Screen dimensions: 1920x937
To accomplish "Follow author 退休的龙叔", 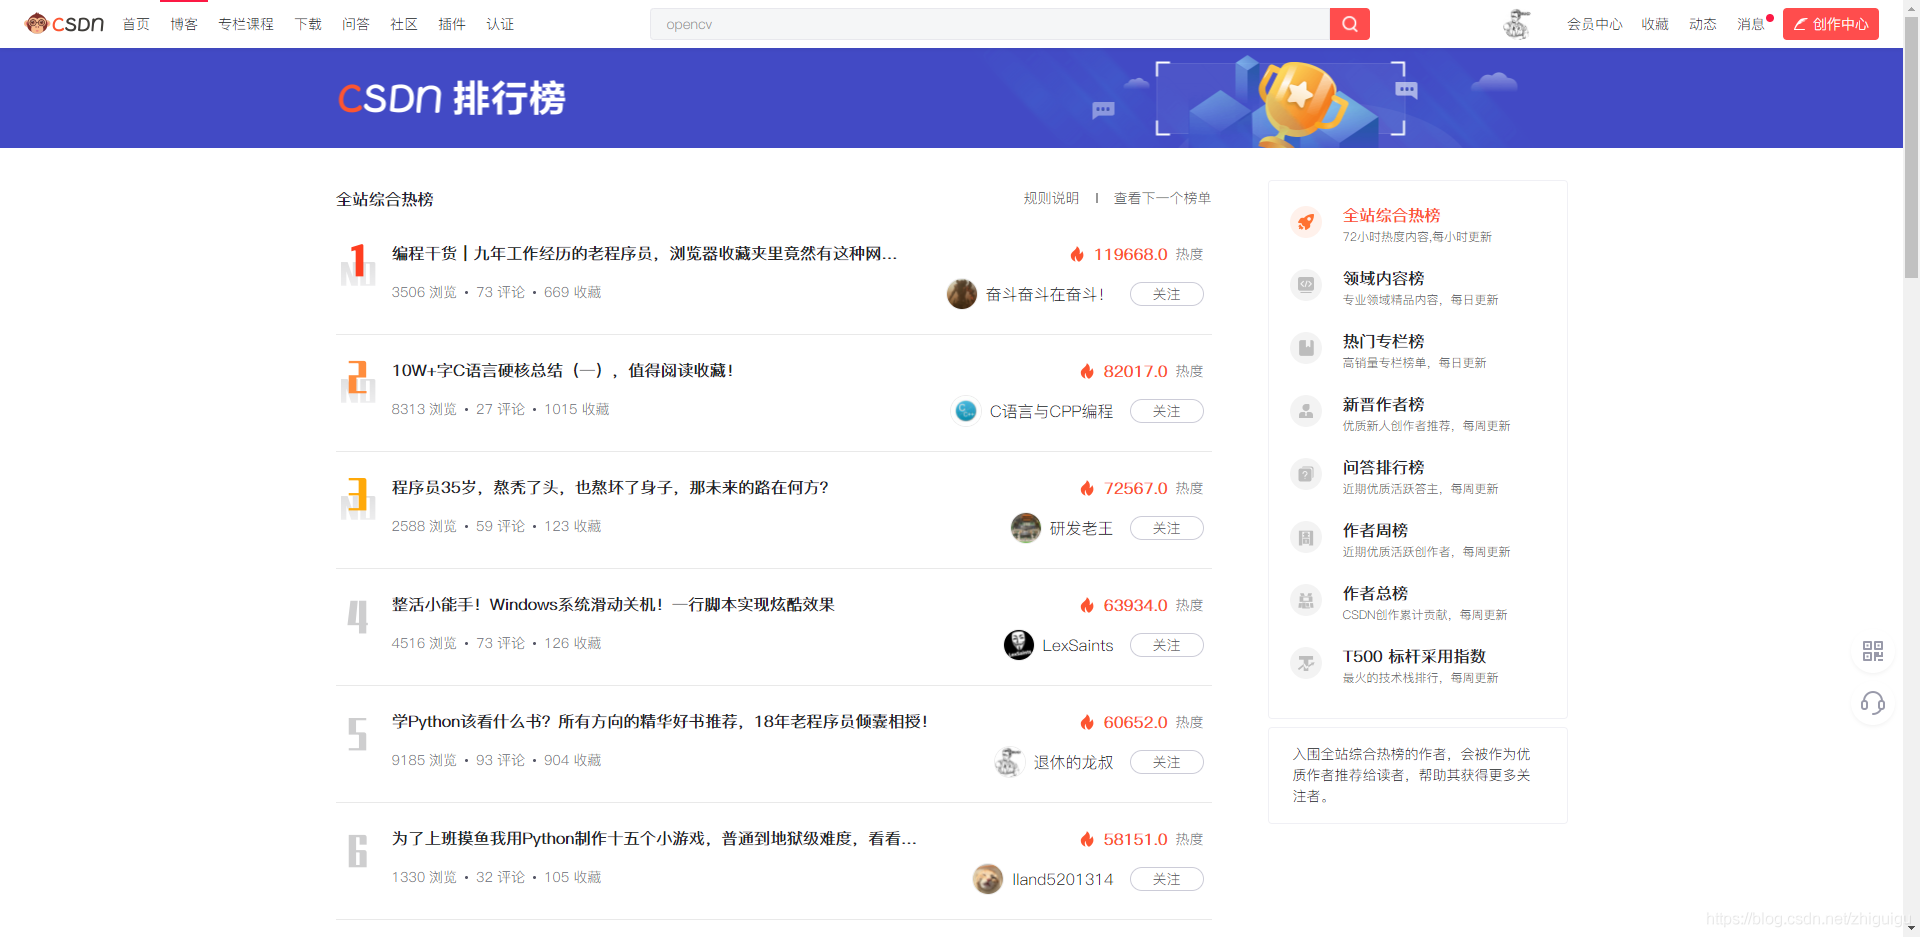I will 1167,762.
